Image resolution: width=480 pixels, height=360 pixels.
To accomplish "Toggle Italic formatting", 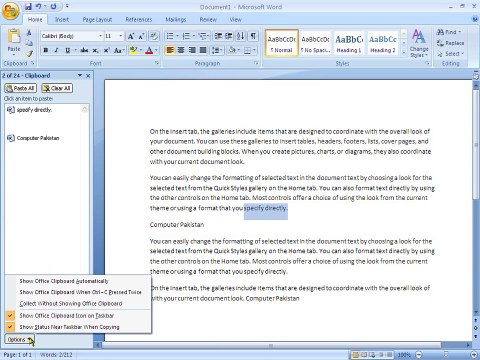I will pyautogui.click(x=56, y=50).
